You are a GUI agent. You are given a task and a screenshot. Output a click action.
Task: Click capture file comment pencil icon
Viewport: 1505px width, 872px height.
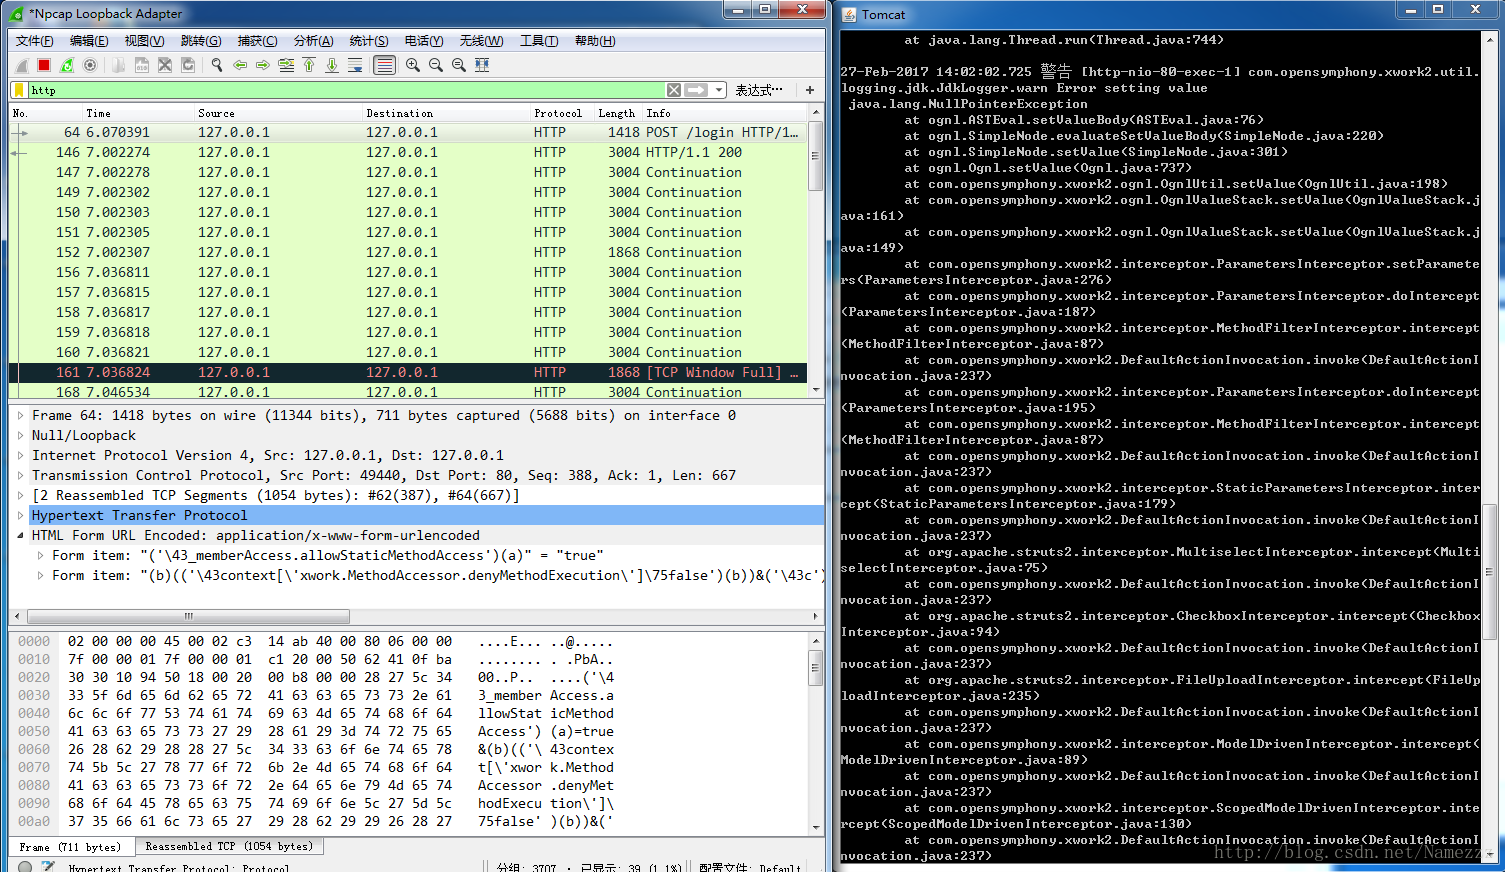(x=48, y=867)
